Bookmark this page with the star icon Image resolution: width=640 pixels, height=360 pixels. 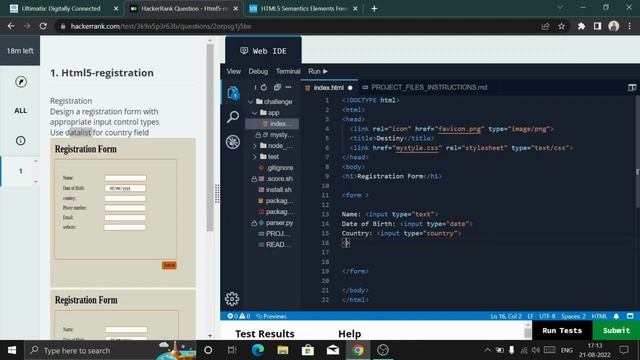(x=562, y=26)
